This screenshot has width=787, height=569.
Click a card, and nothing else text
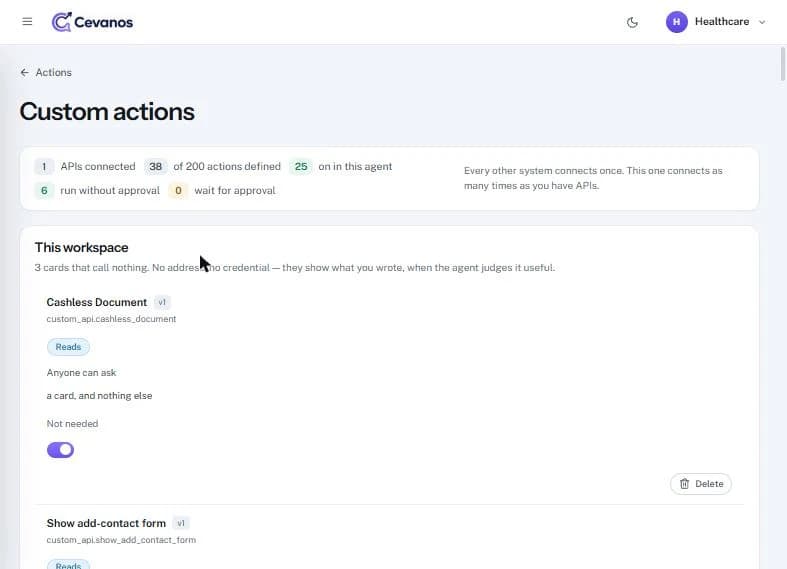click(99, 396)
